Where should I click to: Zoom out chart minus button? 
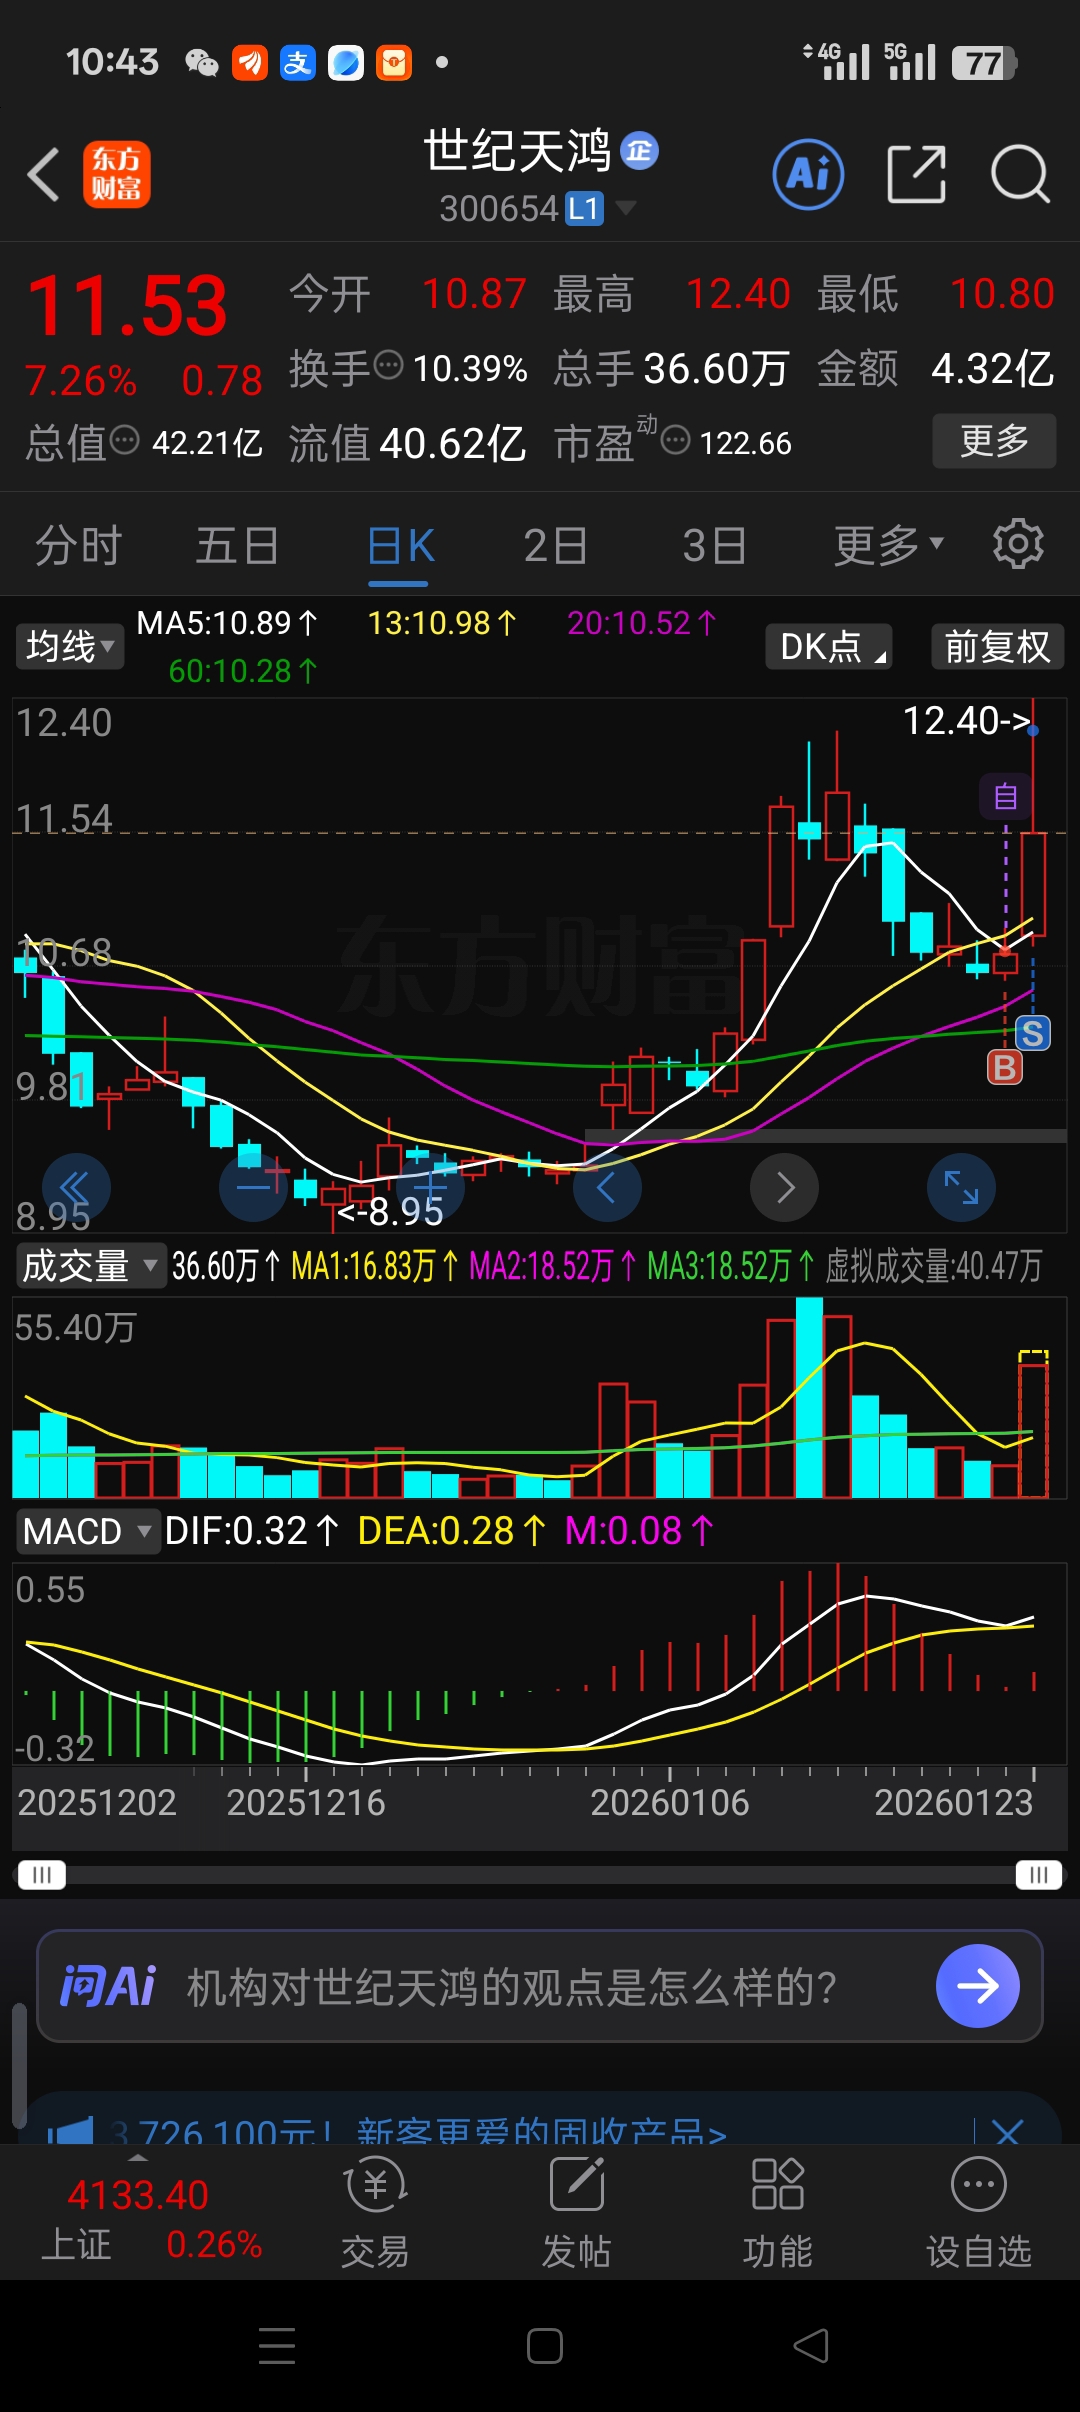[x=254, y=1188]
